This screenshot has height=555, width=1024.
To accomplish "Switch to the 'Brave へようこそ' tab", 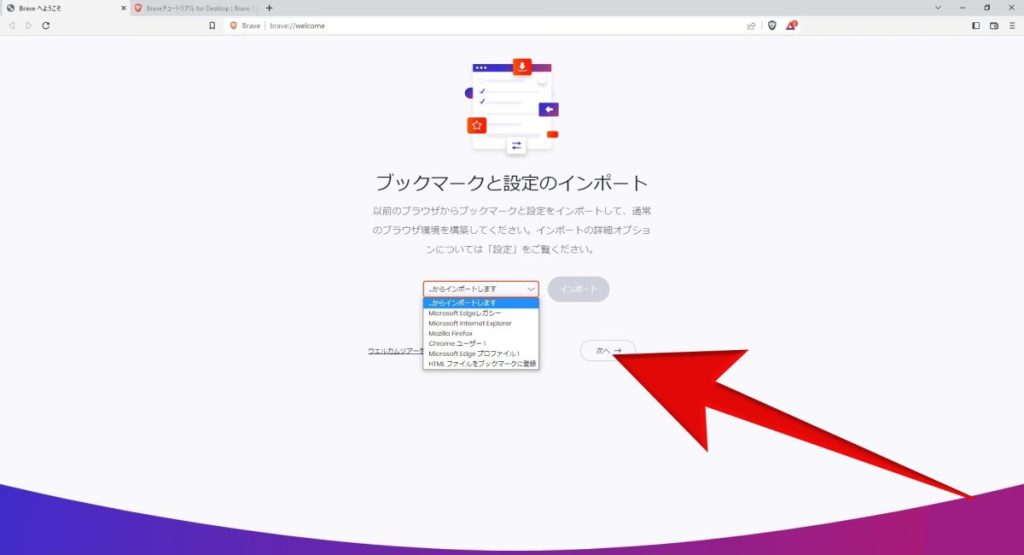I will 64,8.
